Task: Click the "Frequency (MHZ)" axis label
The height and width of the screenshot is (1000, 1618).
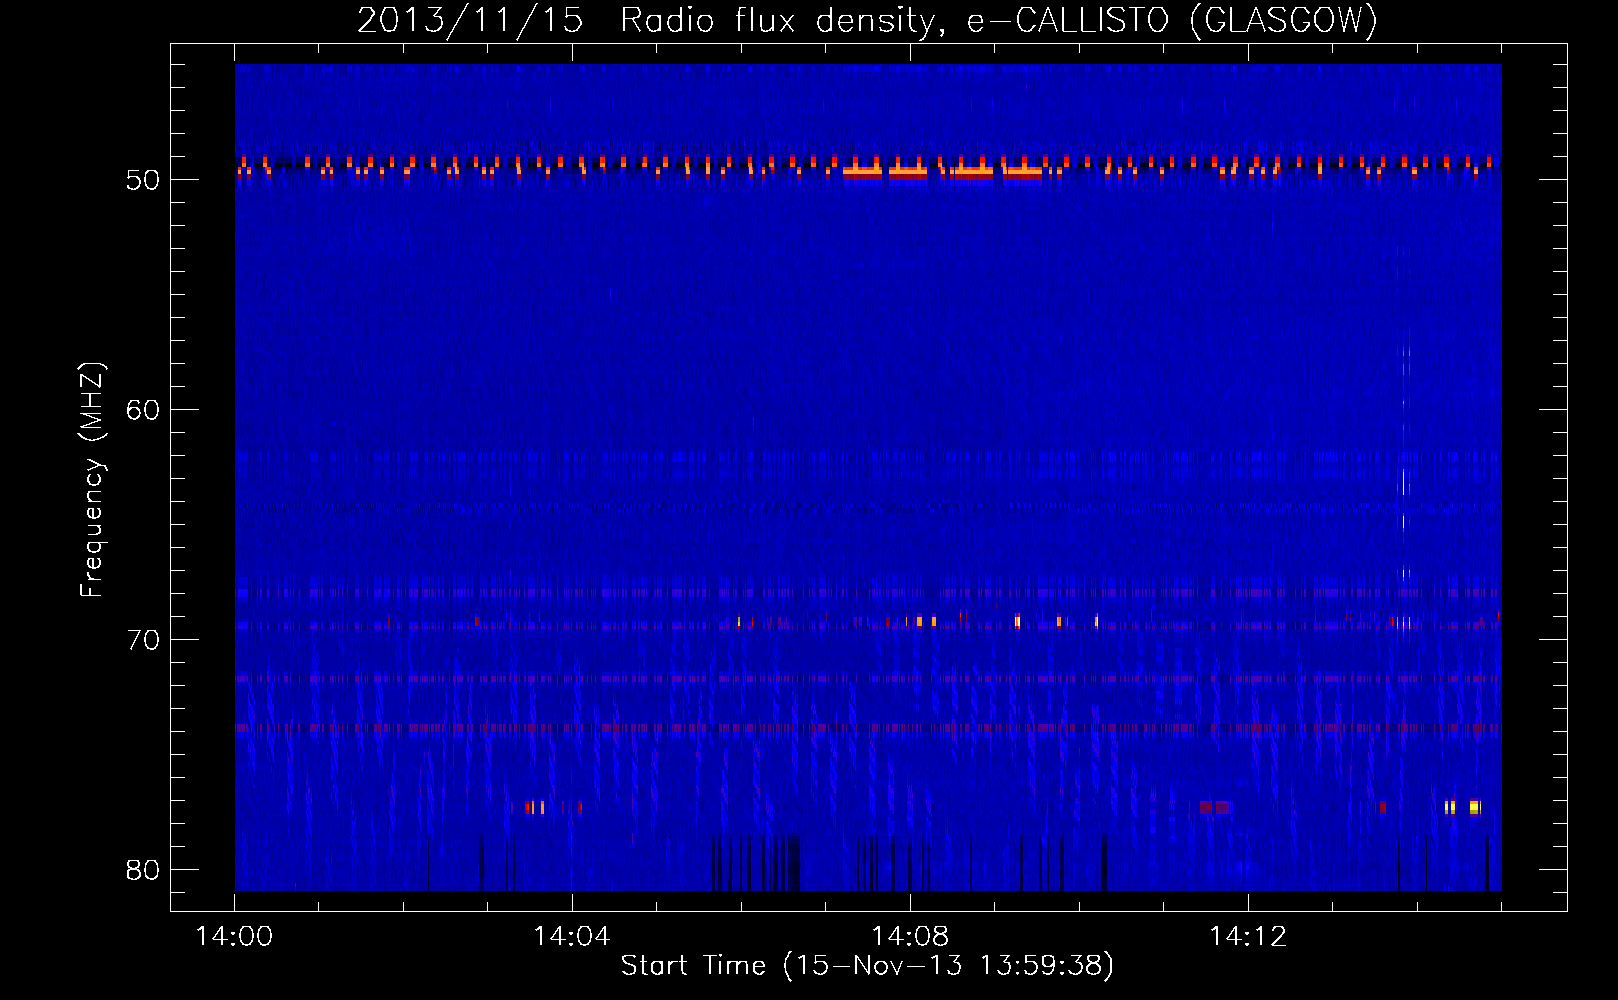Action: click(91, 480)
